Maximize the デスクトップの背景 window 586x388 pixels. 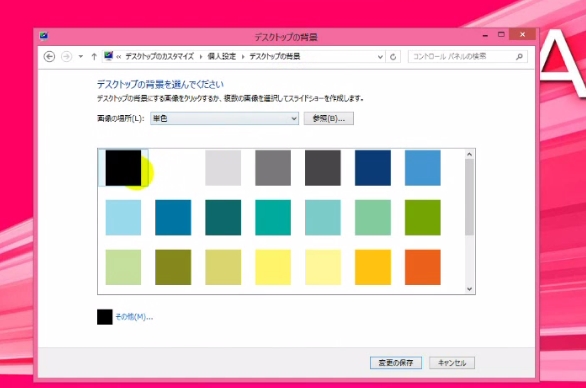click(x=501, y=34)
